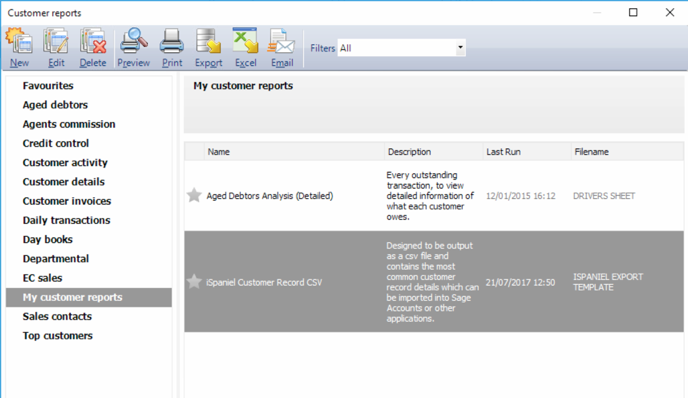
Task: Select My customer reports category
Action: (x=89, y=298)
